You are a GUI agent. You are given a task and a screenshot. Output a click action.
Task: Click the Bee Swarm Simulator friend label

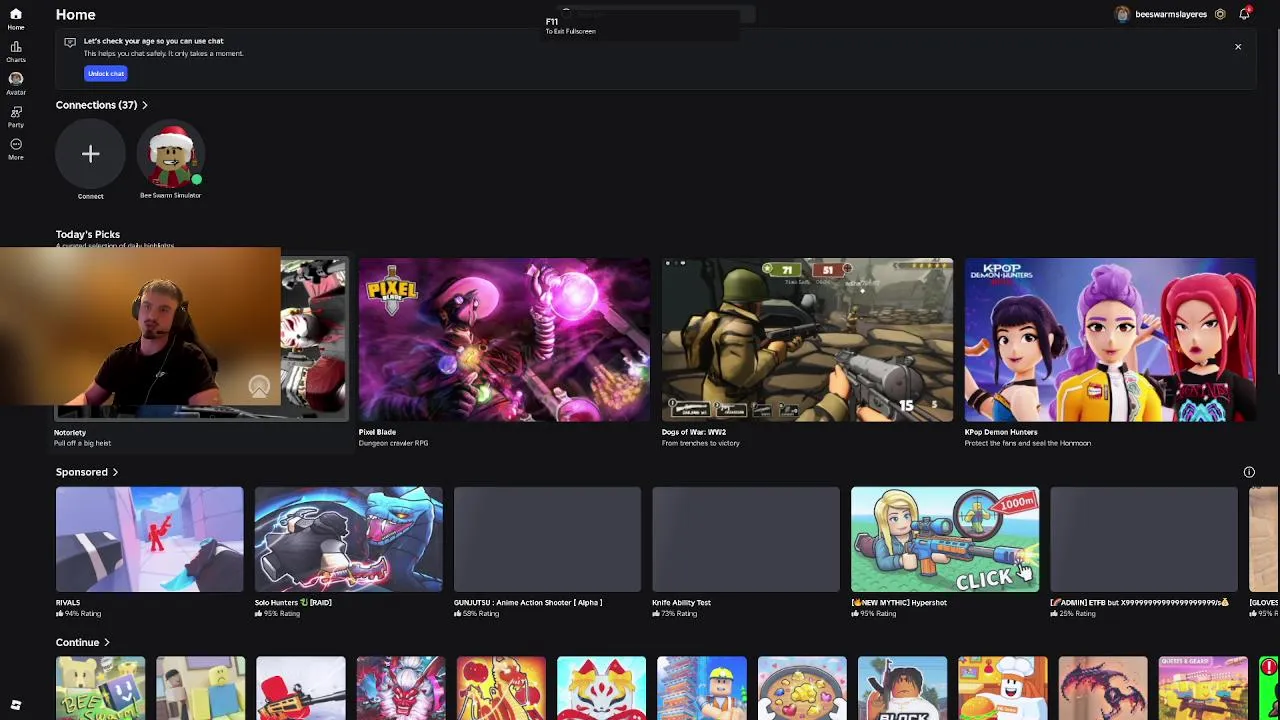tap(171, 195)
